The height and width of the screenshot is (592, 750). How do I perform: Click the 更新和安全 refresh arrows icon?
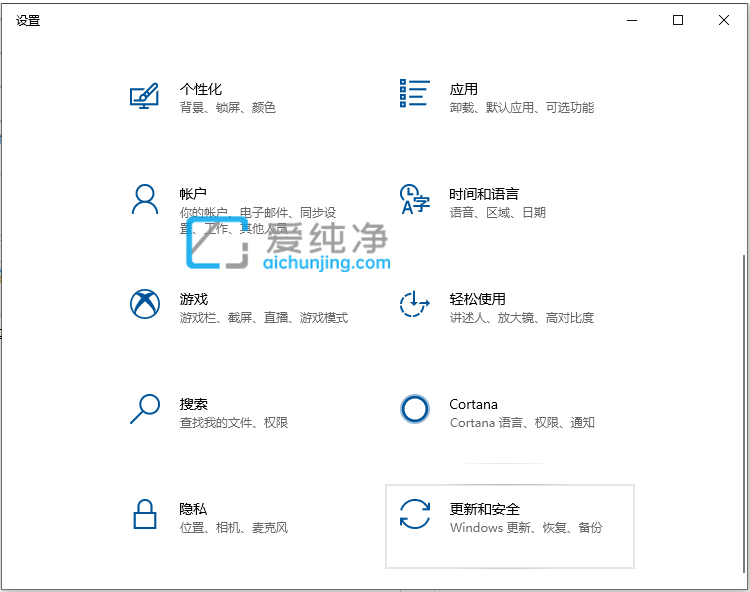pos(415,514)
